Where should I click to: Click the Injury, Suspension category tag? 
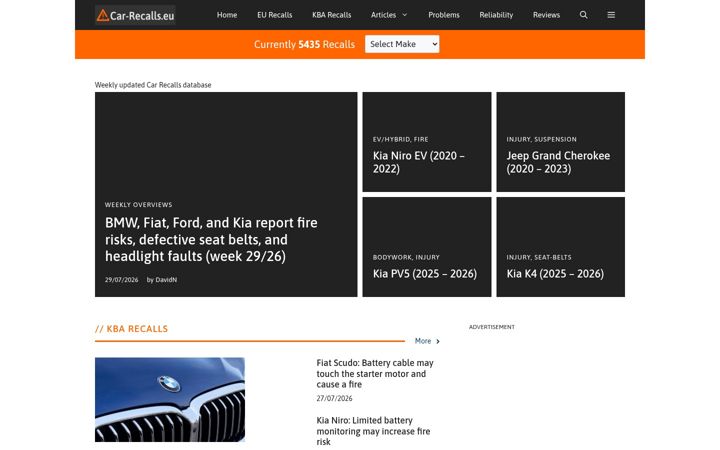click(x=541, y=139)
